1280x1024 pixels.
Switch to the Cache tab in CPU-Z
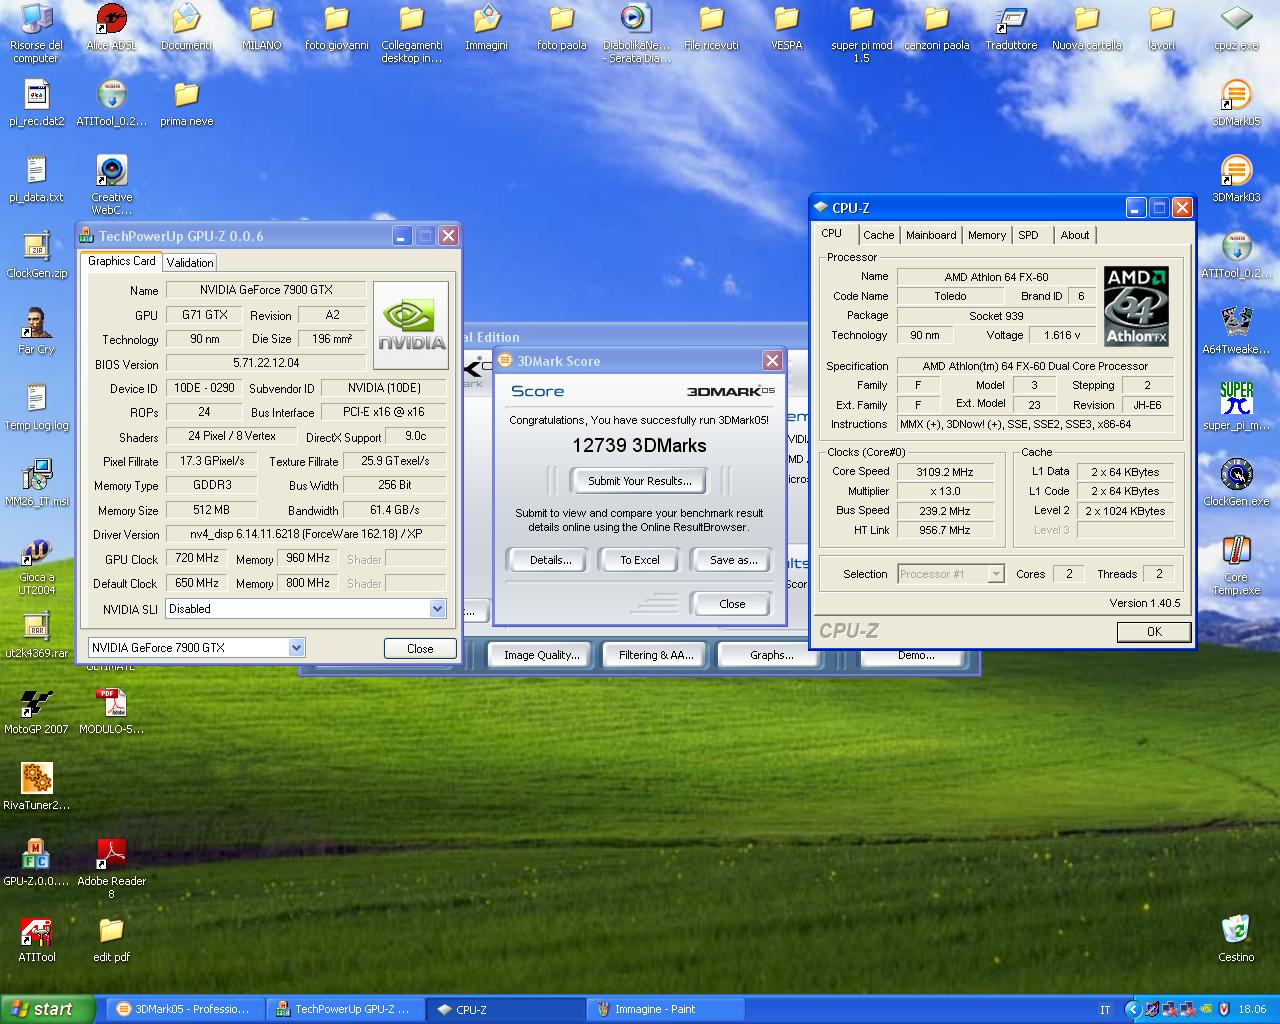(878, 235)
